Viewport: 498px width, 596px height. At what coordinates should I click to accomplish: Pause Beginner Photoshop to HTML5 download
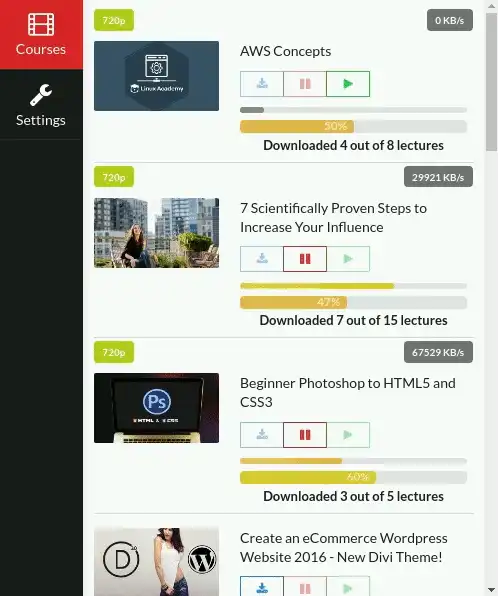point(305,434)
